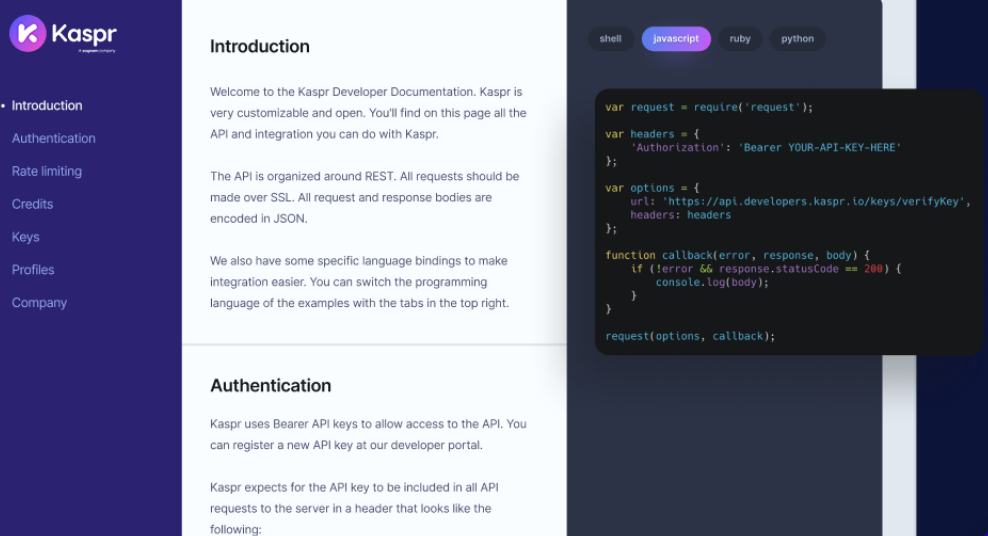Click the 'specific language bindings' paragraph

coord(359,282)
